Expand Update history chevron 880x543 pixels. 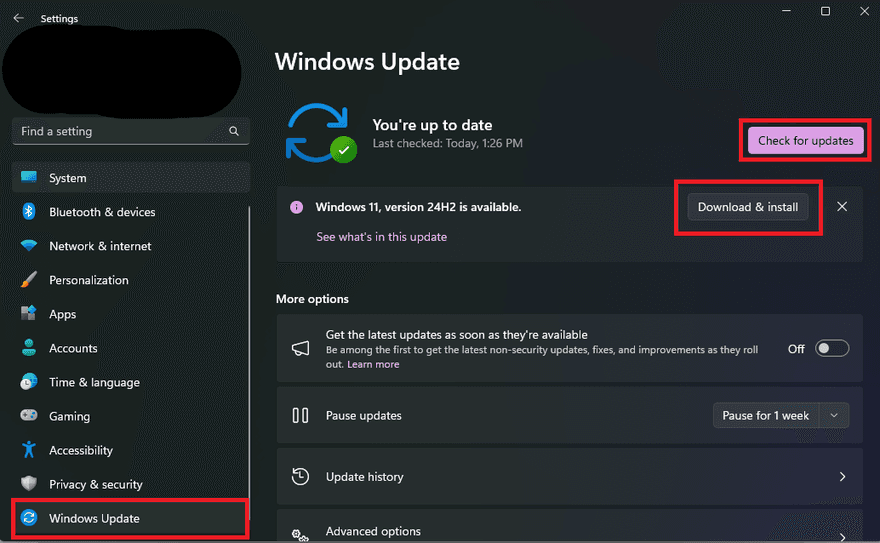point(842,476)
